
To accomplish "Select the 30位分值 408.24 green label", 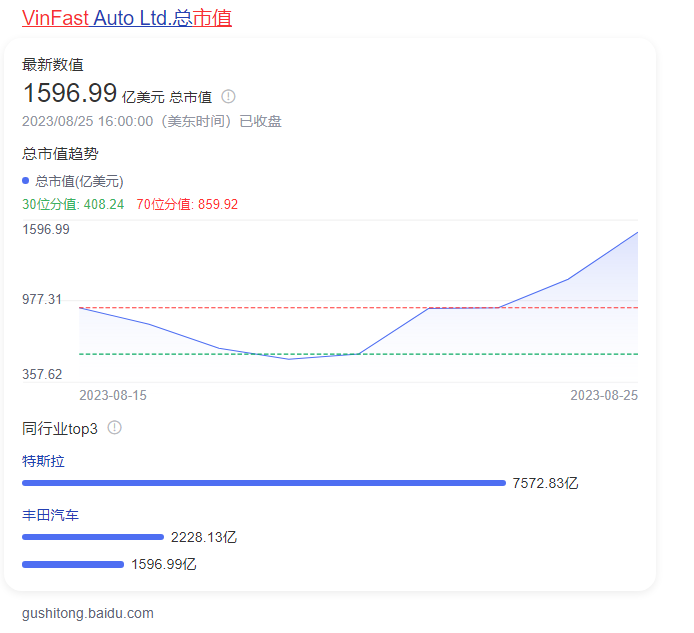I will tap(73, 204).
